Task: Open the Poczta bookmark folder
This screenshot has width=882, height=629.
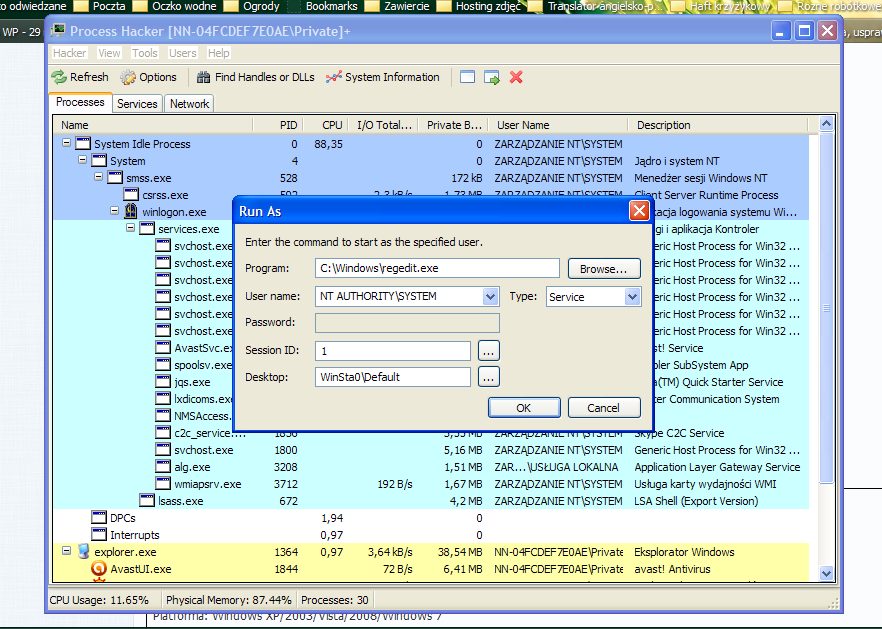Action: [100, 6]
